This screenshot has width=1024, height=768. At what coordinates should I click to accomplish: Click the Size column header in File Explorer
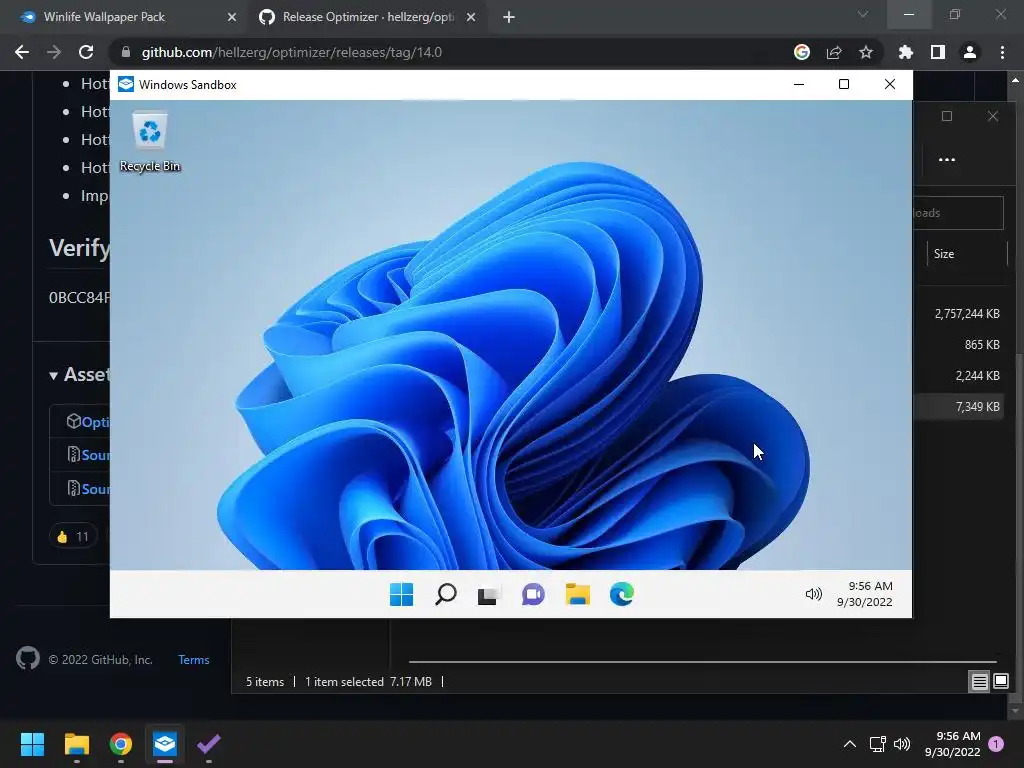967,254
